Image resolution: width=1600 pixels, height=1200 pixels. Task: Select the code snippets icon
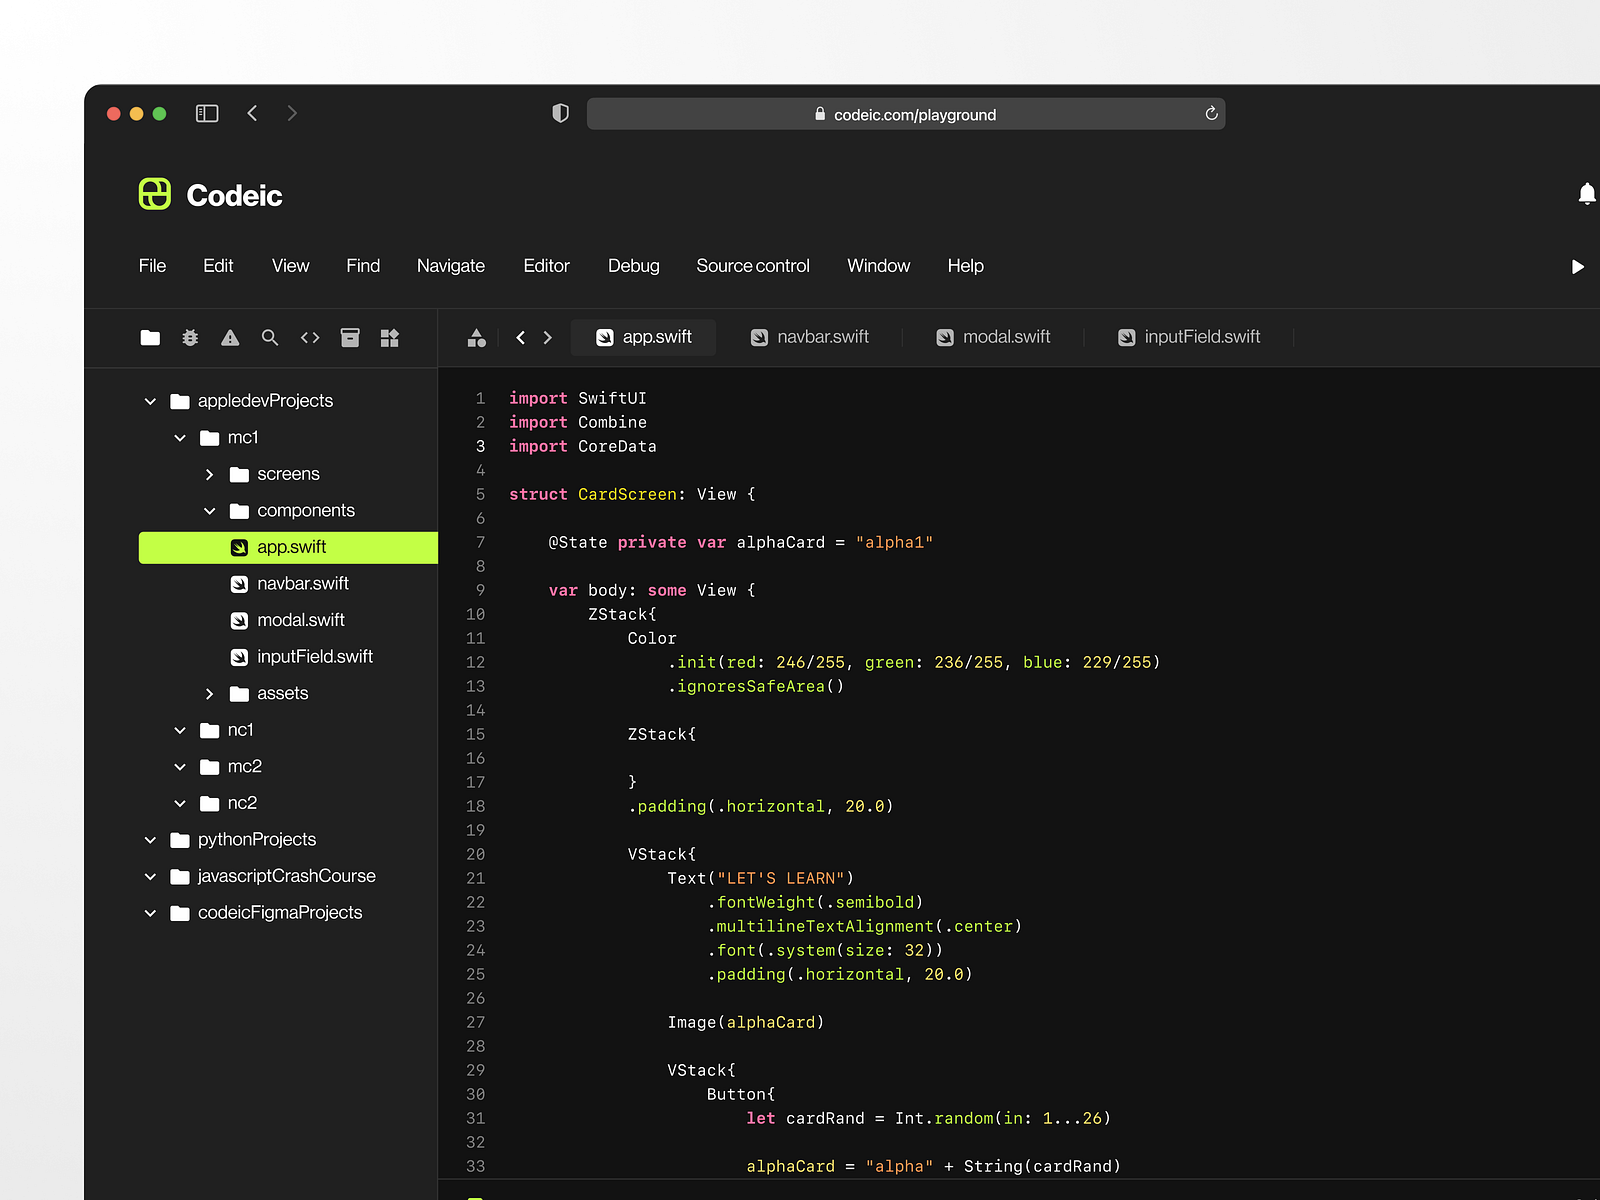(310, 338)
